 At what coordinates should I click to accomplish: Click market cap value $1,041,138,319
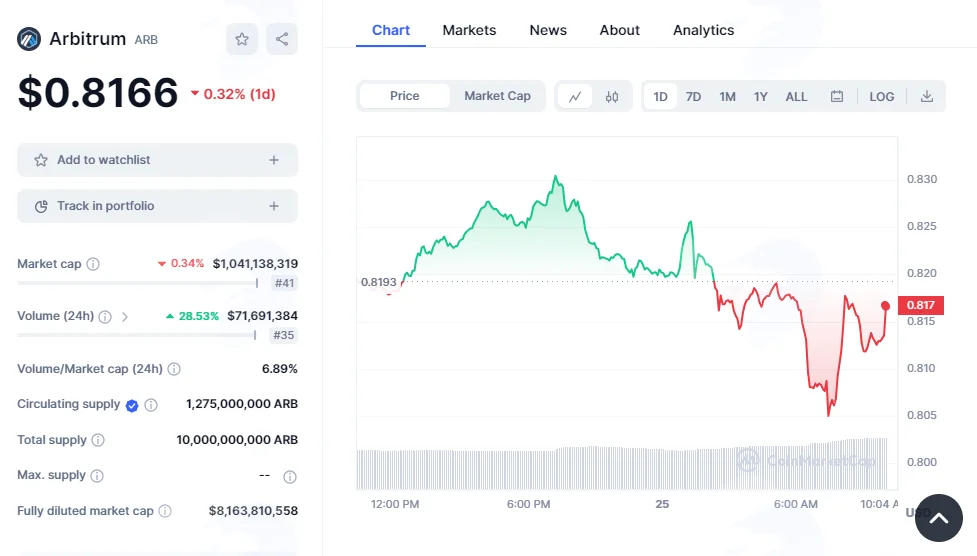click(255, 264)
